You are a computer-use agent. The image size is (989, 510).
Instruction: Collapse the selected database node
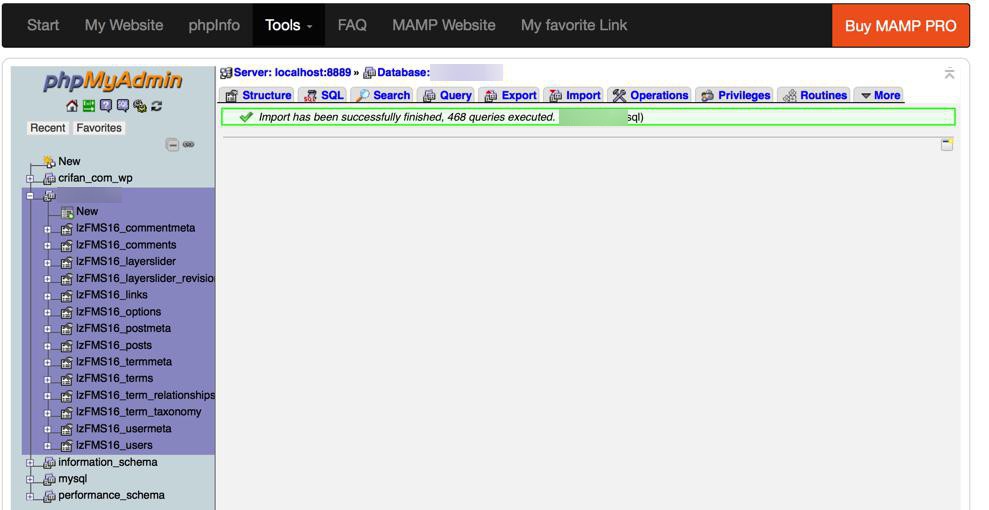(x=30, y=196)
